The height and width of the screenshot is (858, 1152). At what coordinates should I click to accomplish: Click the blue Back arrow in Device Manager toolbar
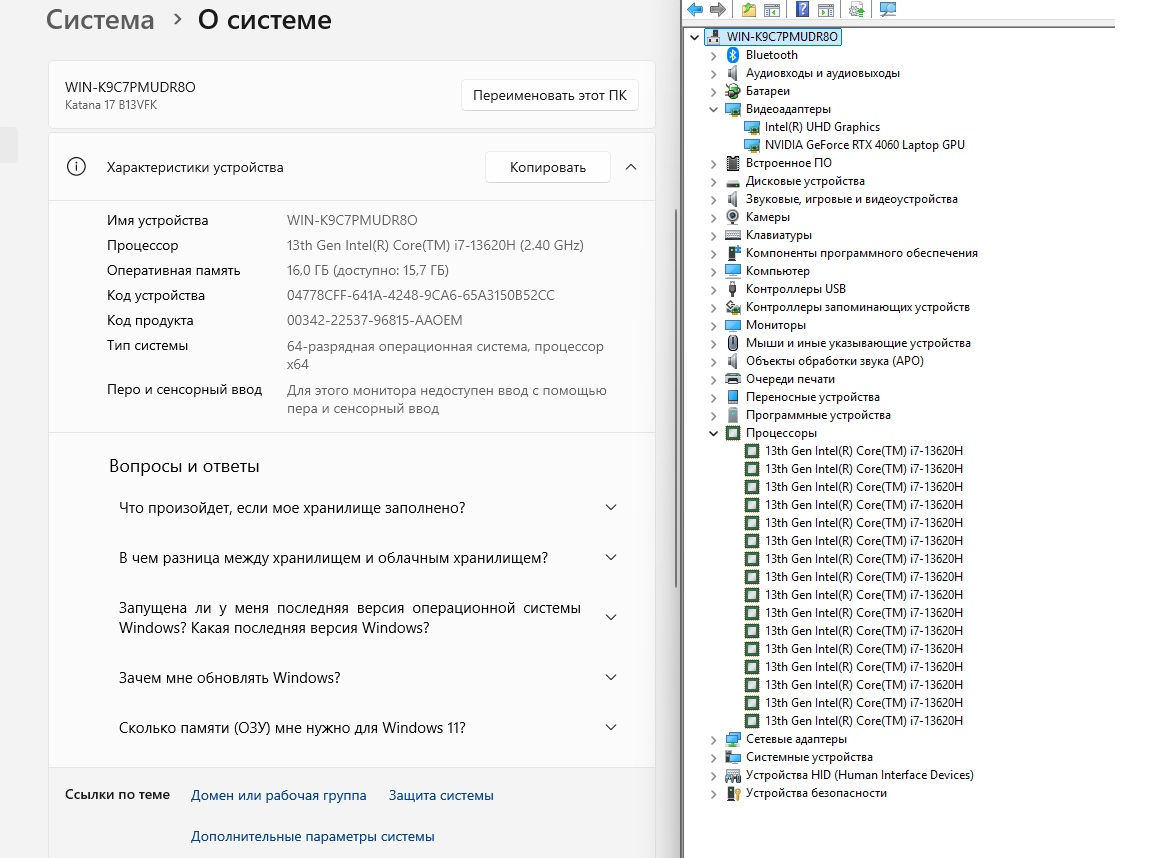(695, 10)
